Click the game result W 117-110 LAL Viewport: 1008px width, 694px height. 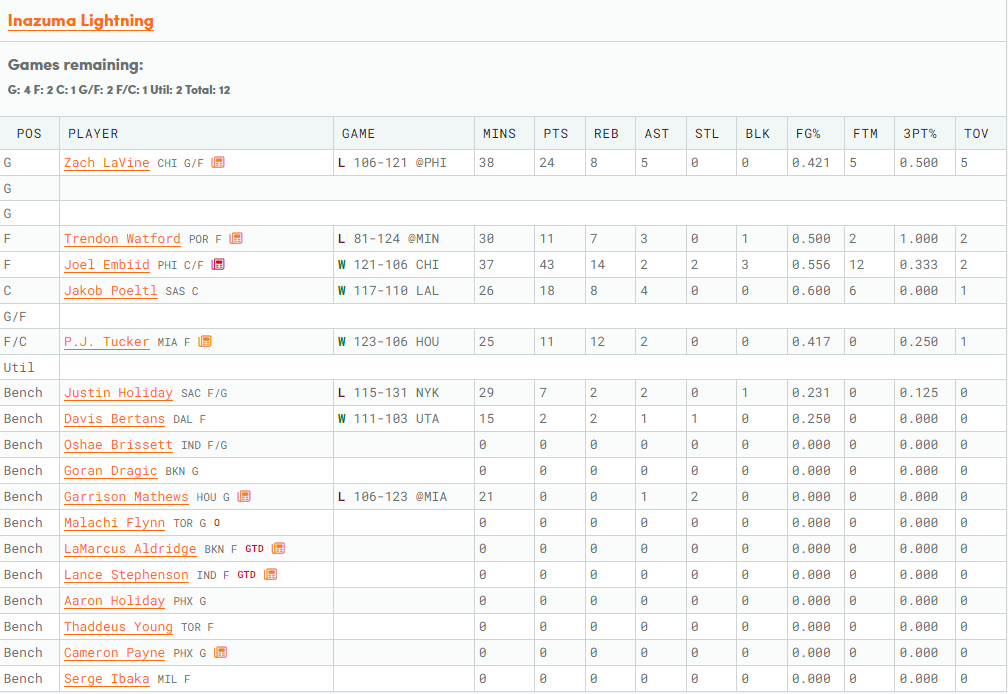click(388, 290)
